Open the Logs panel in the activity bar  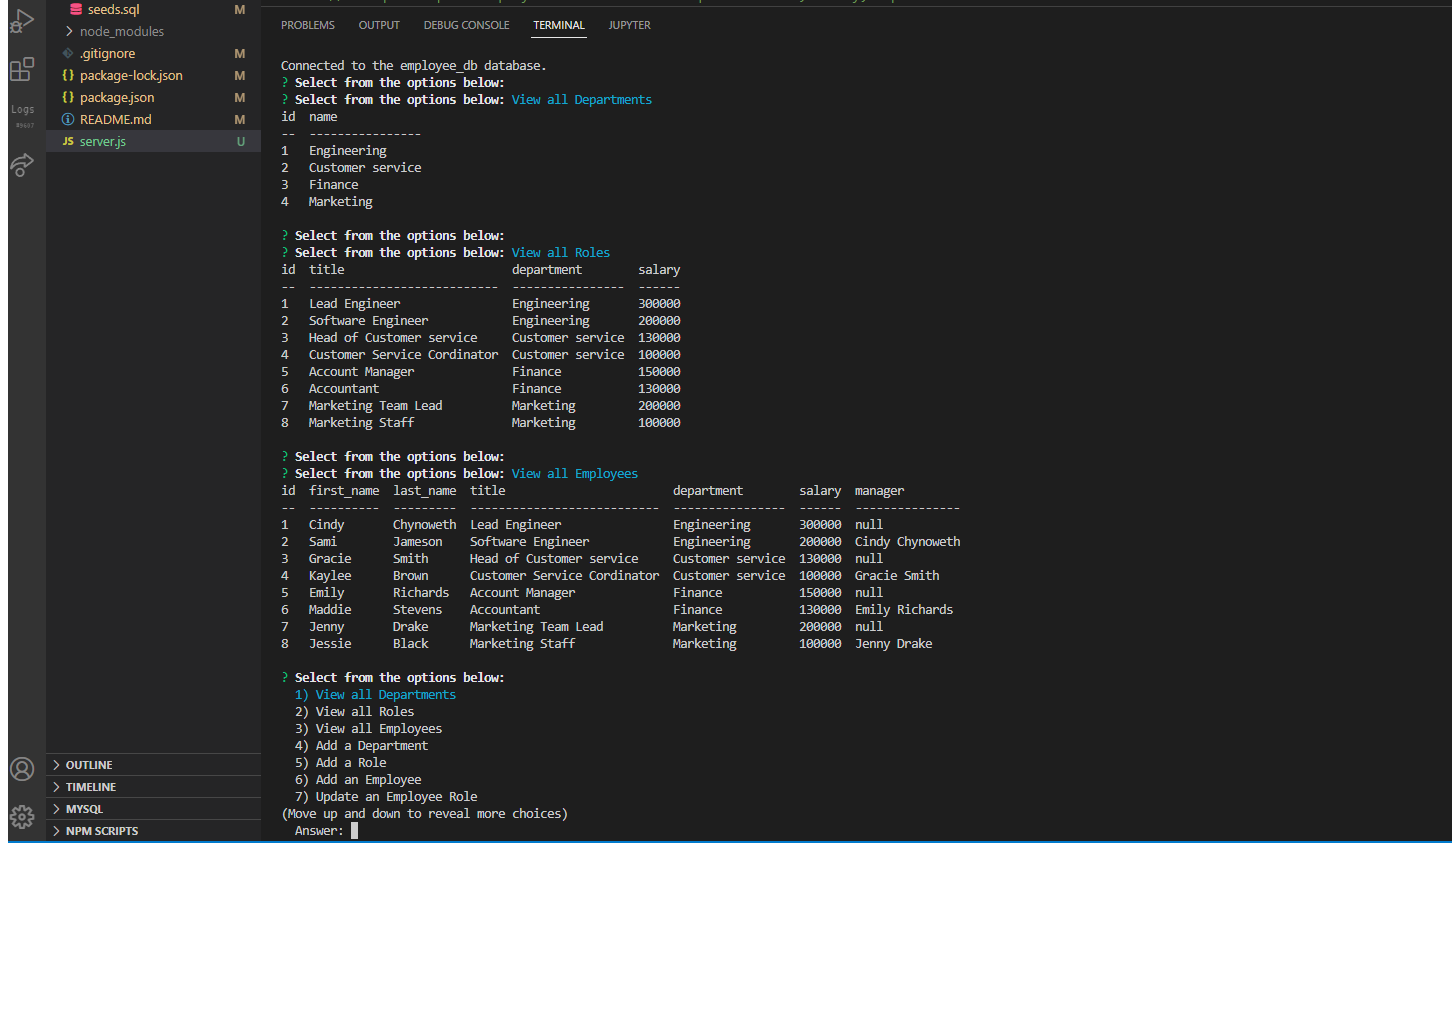click(22, 110)
